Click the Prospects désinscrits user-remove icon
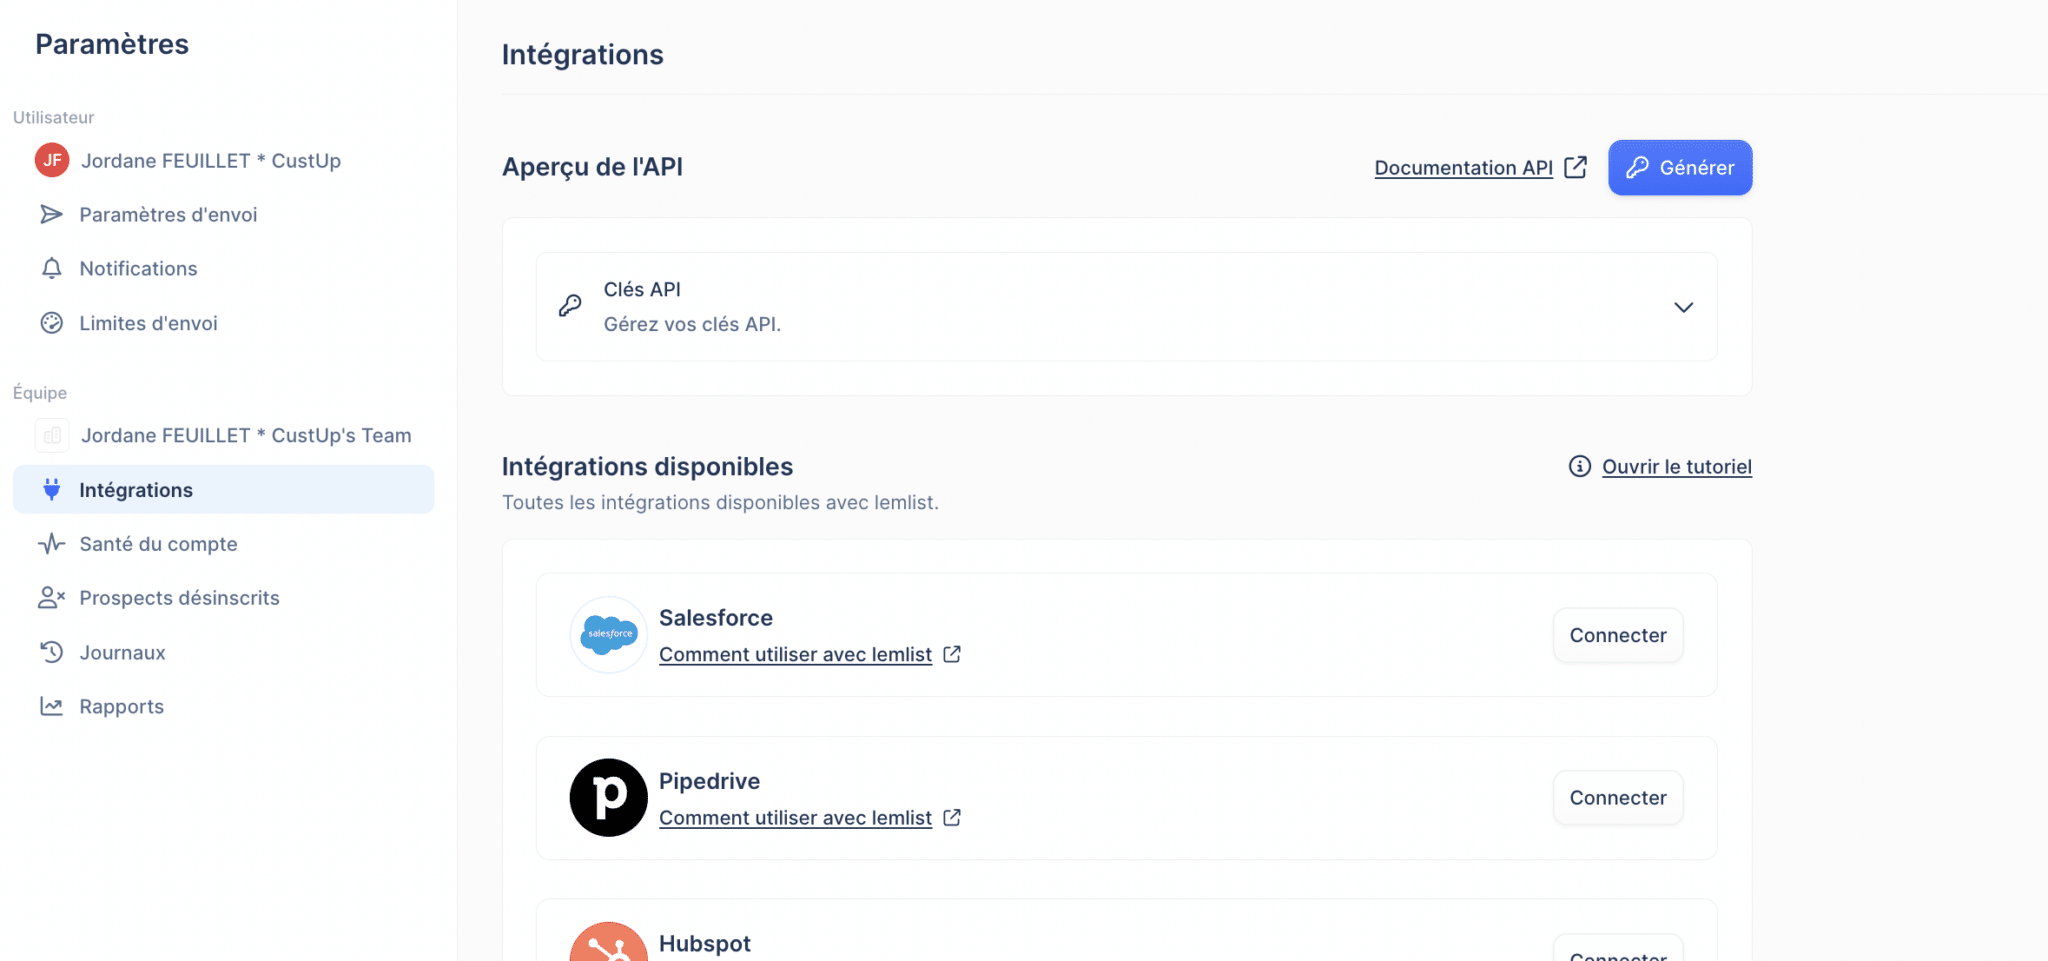The height and width of the screenshot is (961, 2048). pos(51,598)
